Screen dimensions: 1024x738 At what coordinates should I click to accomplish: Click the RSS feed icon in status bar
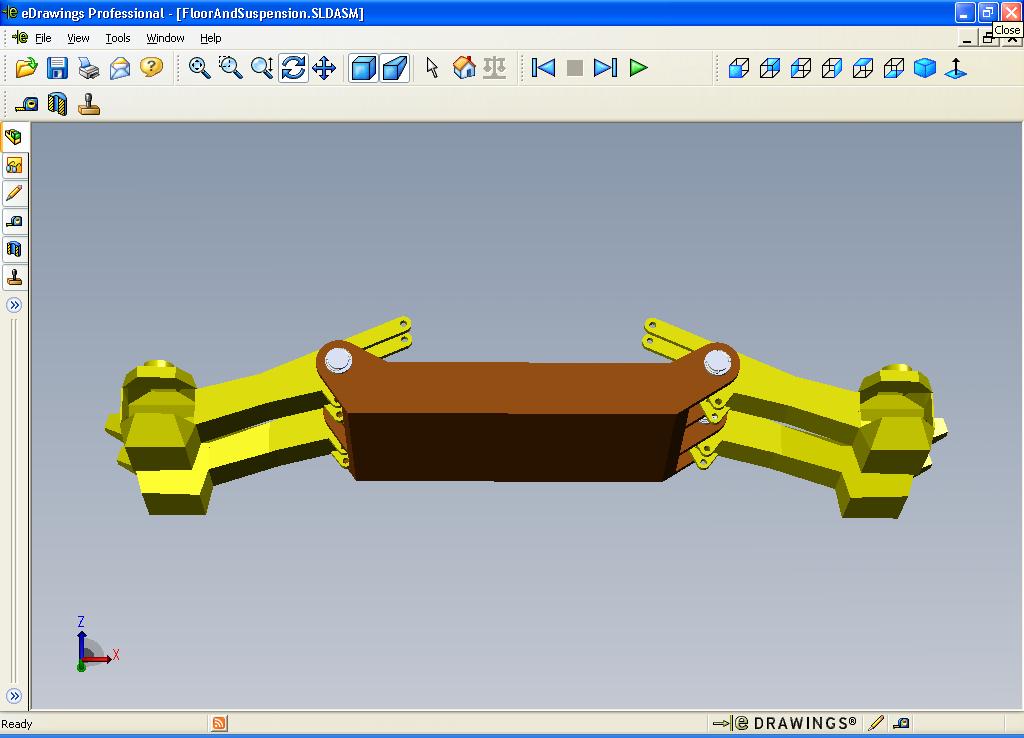219,724
